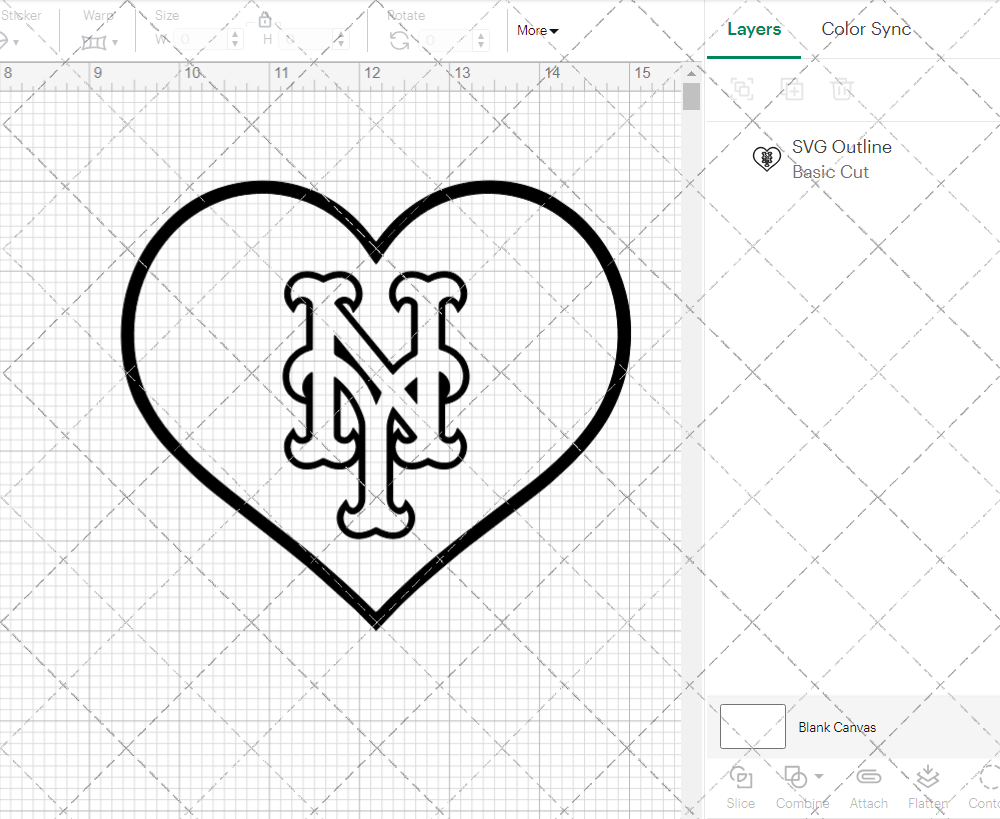This screenshot has height=819, width=1000.
Task: Open the More dropdown menu
Action: pyautogui.click(x=537, y=30)
